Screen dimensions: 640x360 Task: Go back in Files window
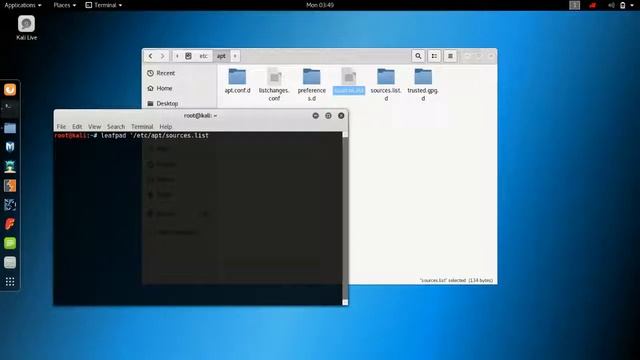(x=151, y=56)
